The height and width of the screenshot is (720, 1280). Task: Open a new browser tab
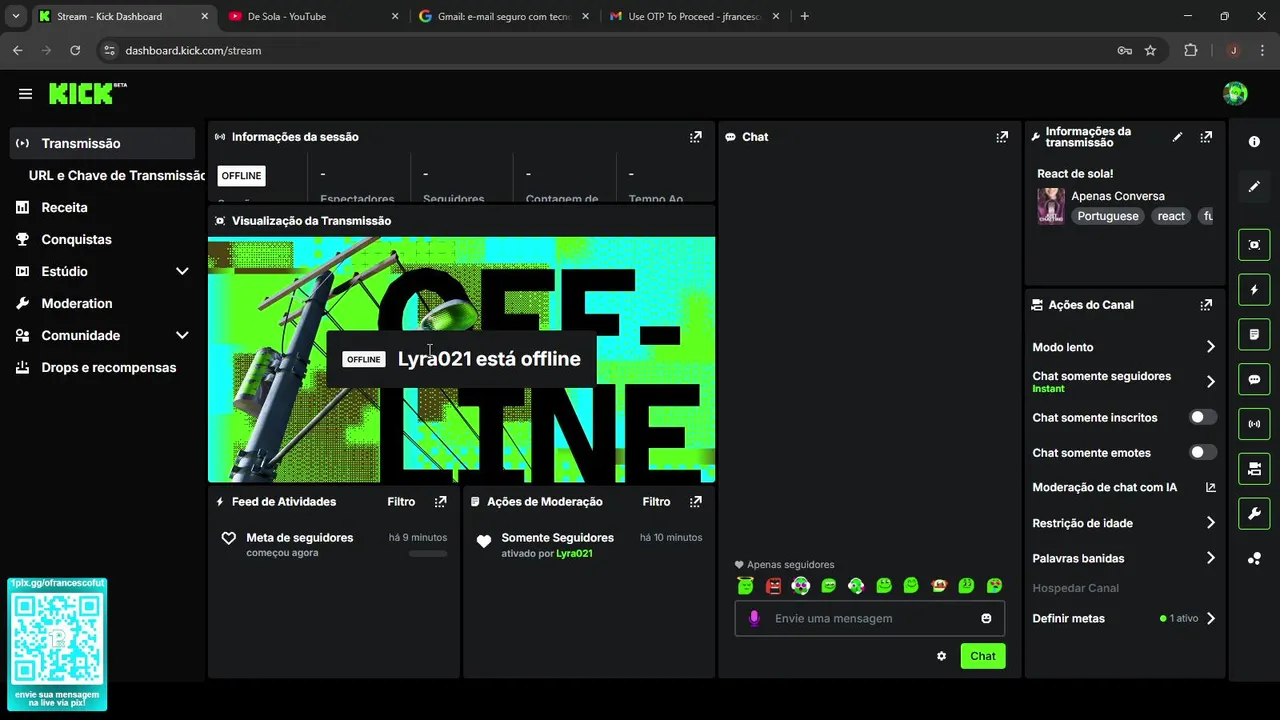coord(805,16)
